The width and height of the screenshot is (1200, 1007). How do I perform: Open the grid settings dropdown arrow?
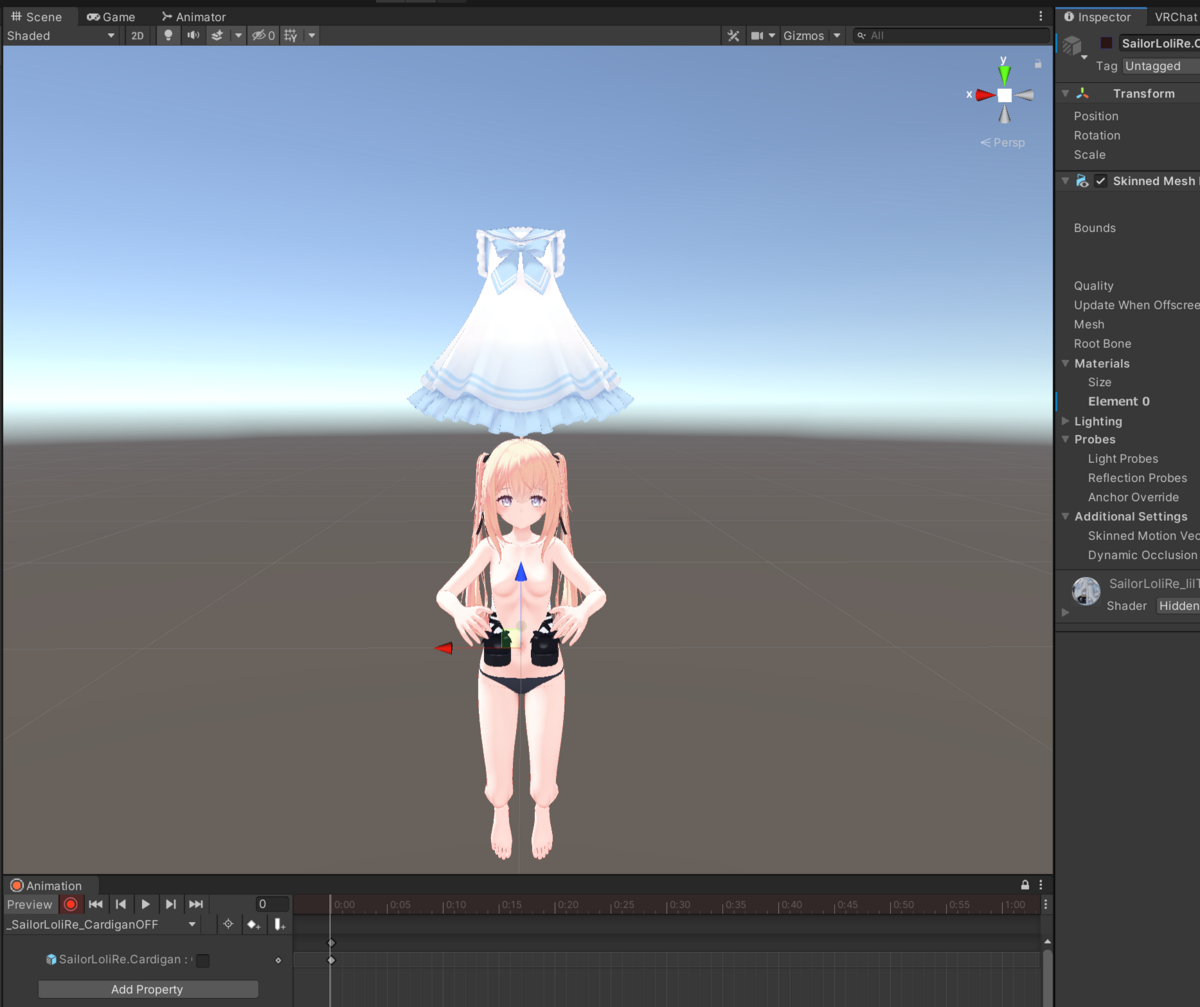pos(312,35)
